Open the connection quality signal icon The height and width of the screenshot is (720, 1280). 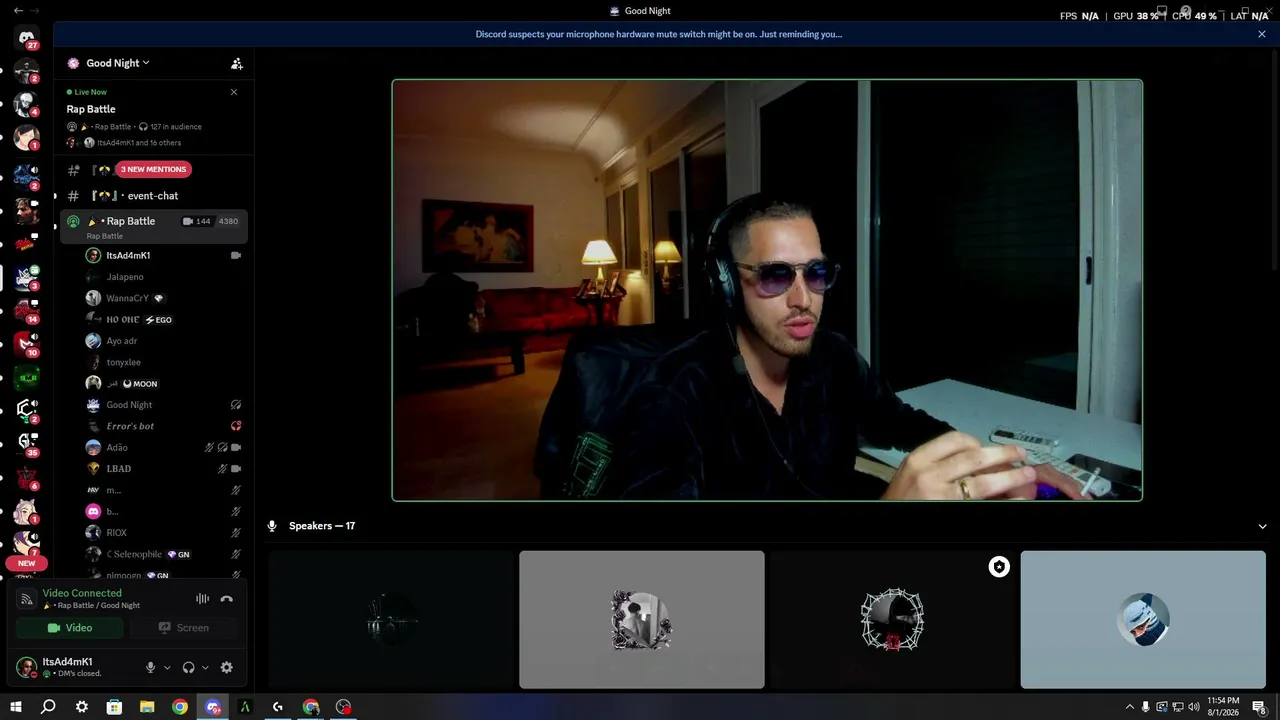click(x=27, y=599)
